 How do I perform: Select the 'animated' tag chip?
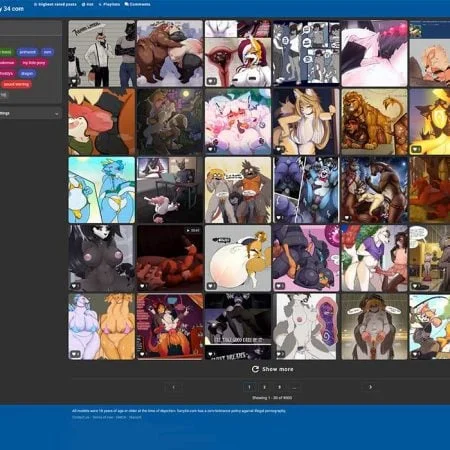click(27, 52)
